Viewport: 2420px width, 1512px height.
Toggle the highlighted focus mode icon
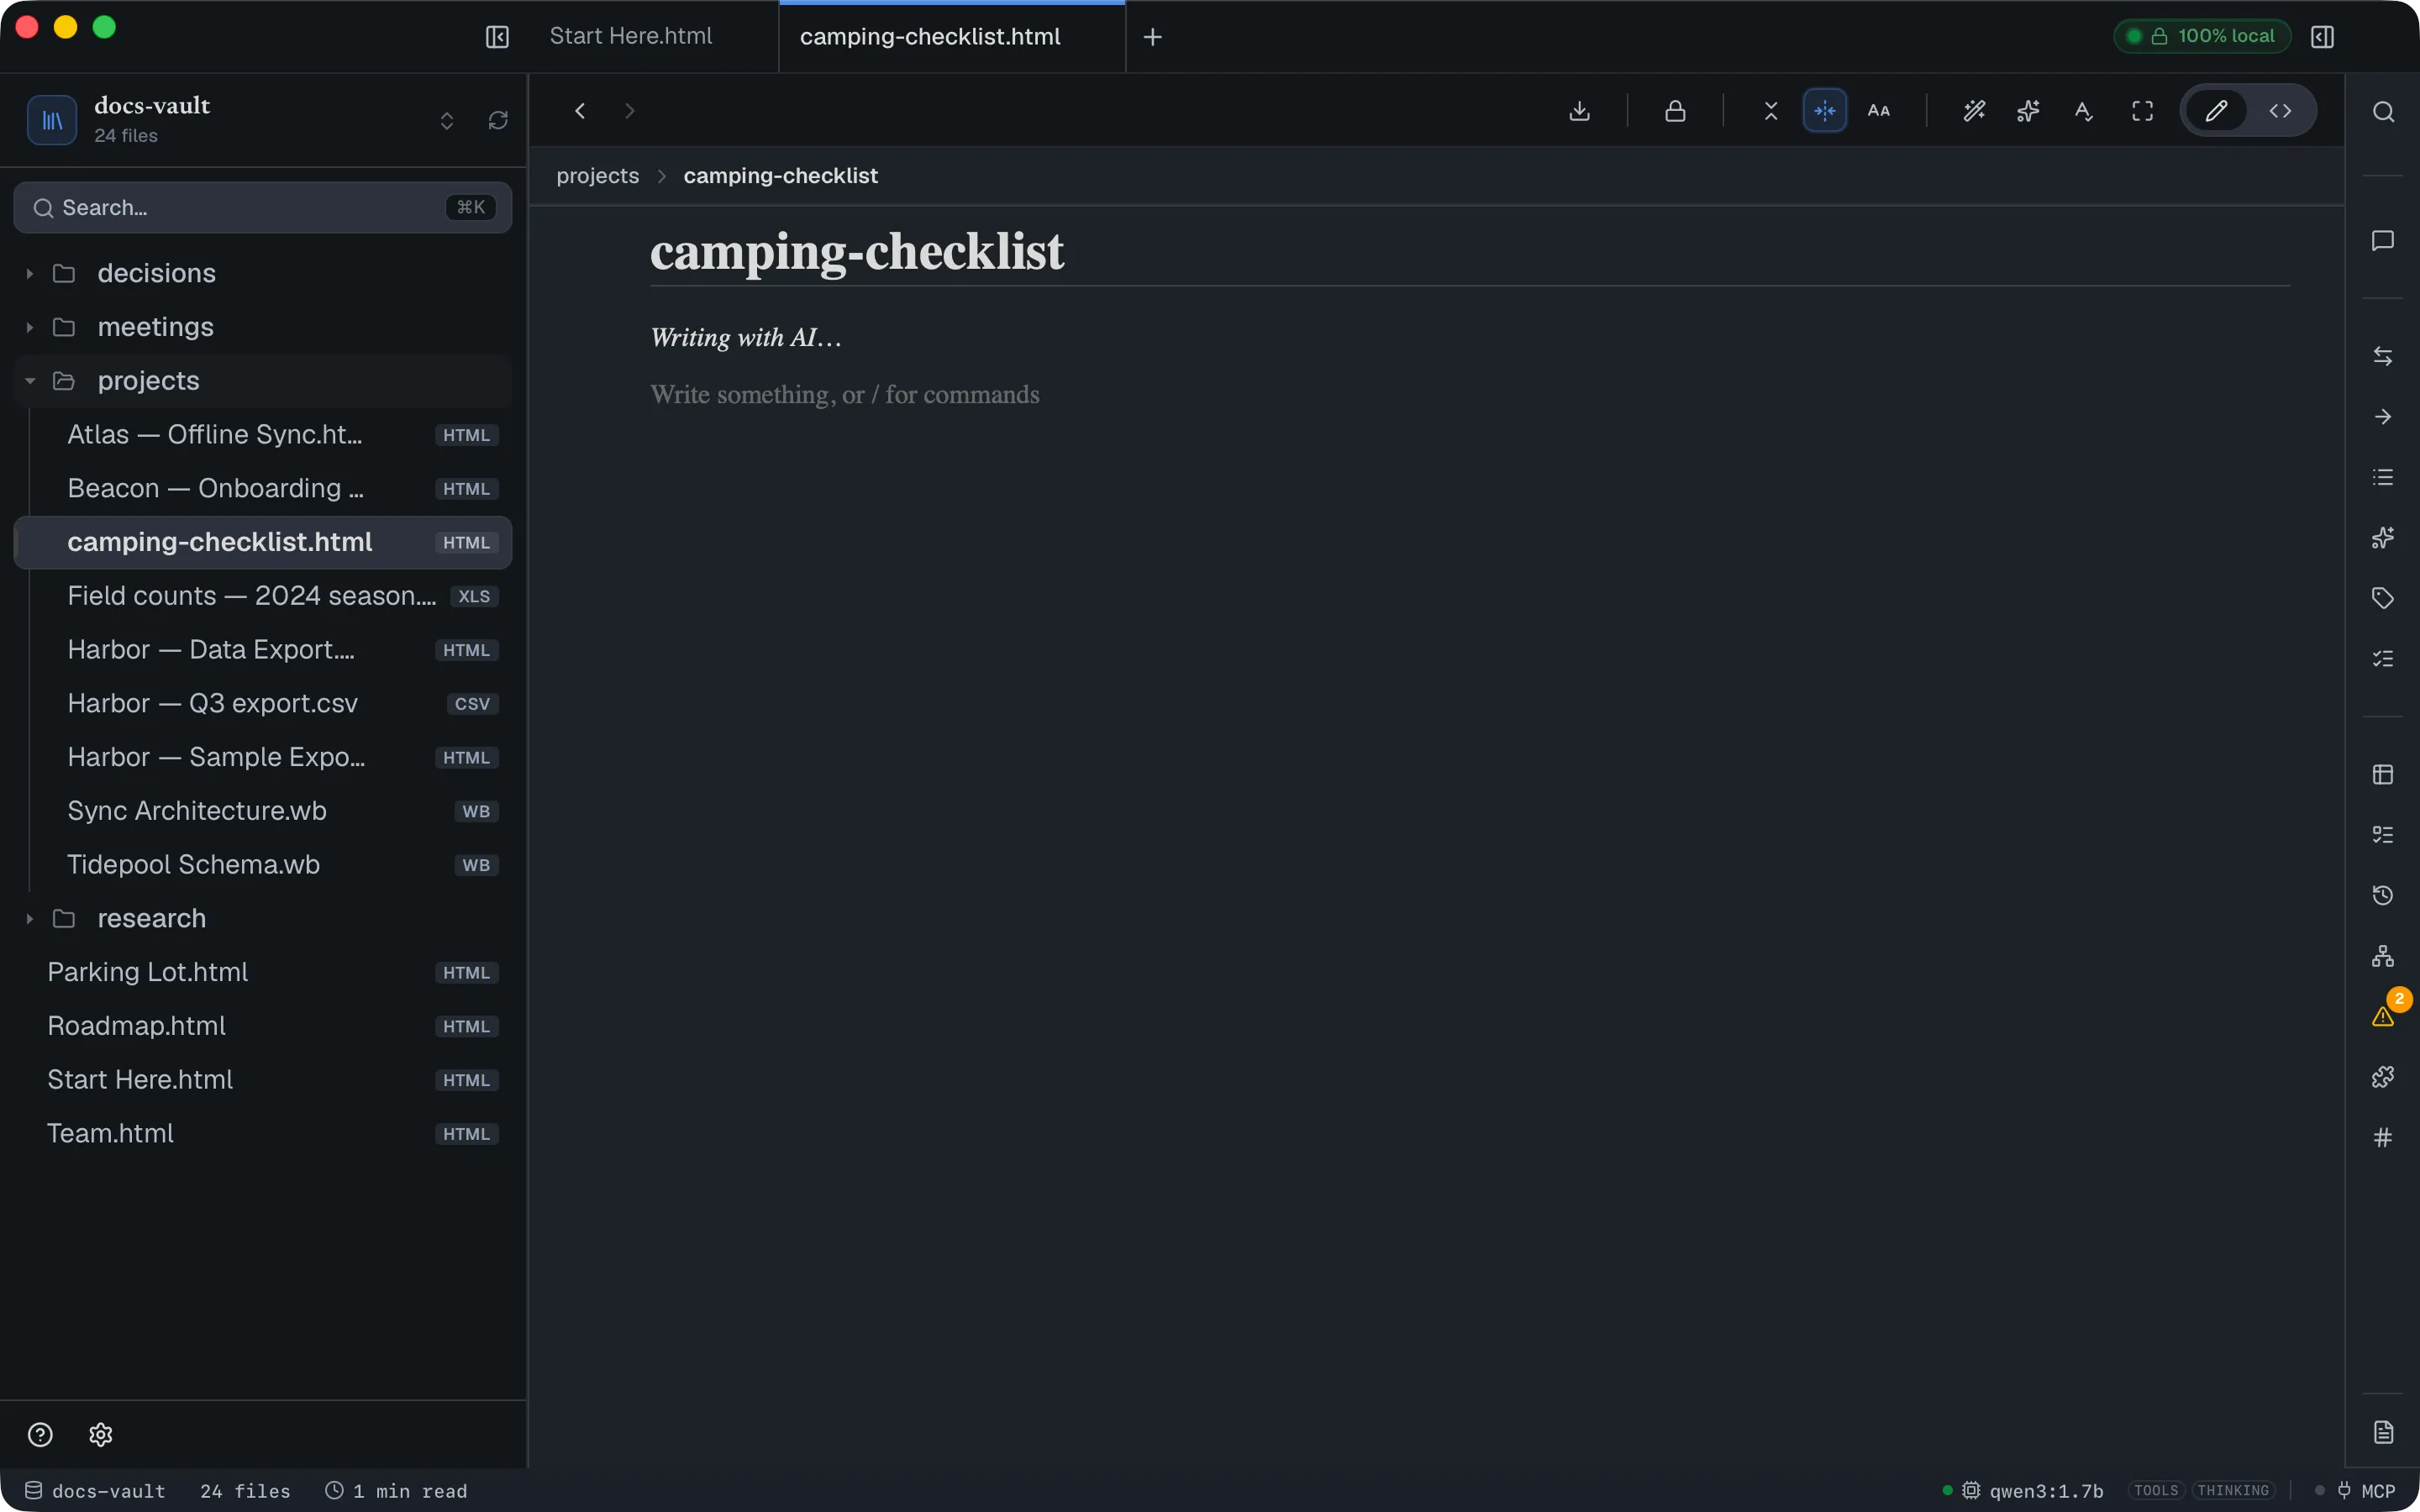1824,111
